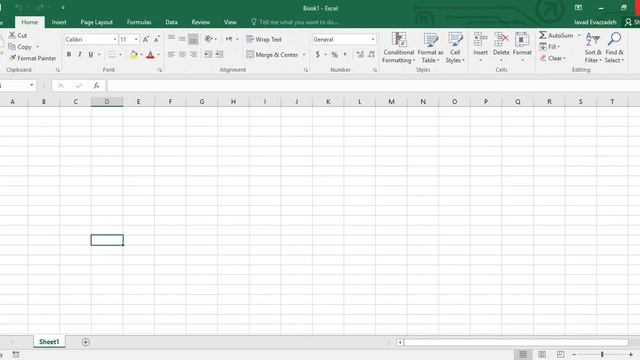The width and height of the screenshot is (640, 360).
Task: Open the Data ribbon tab
Action: tap(171, 22)
